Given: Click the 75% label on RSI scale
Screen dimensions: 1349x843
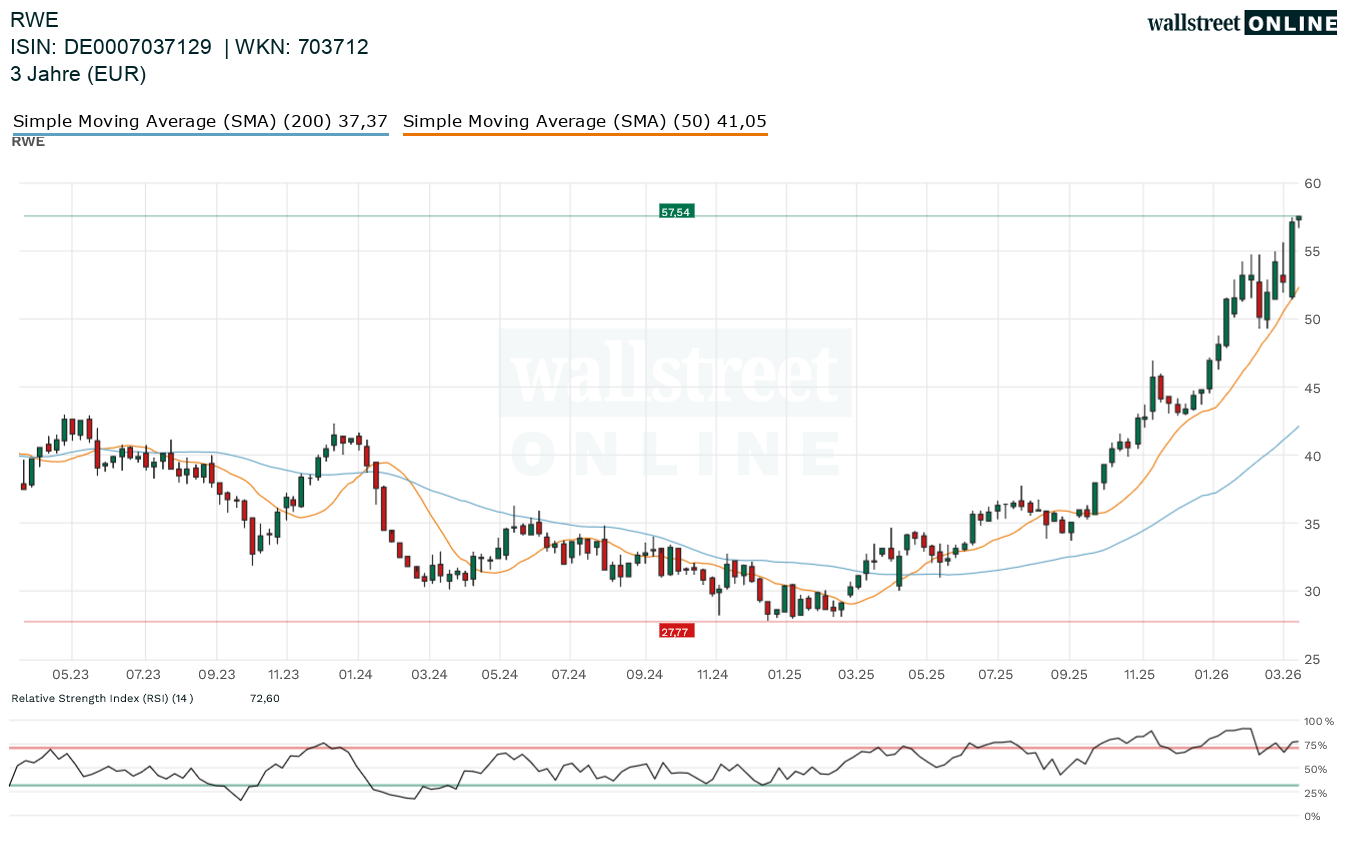Looking at the screenshot, I should click(1315, 745).
